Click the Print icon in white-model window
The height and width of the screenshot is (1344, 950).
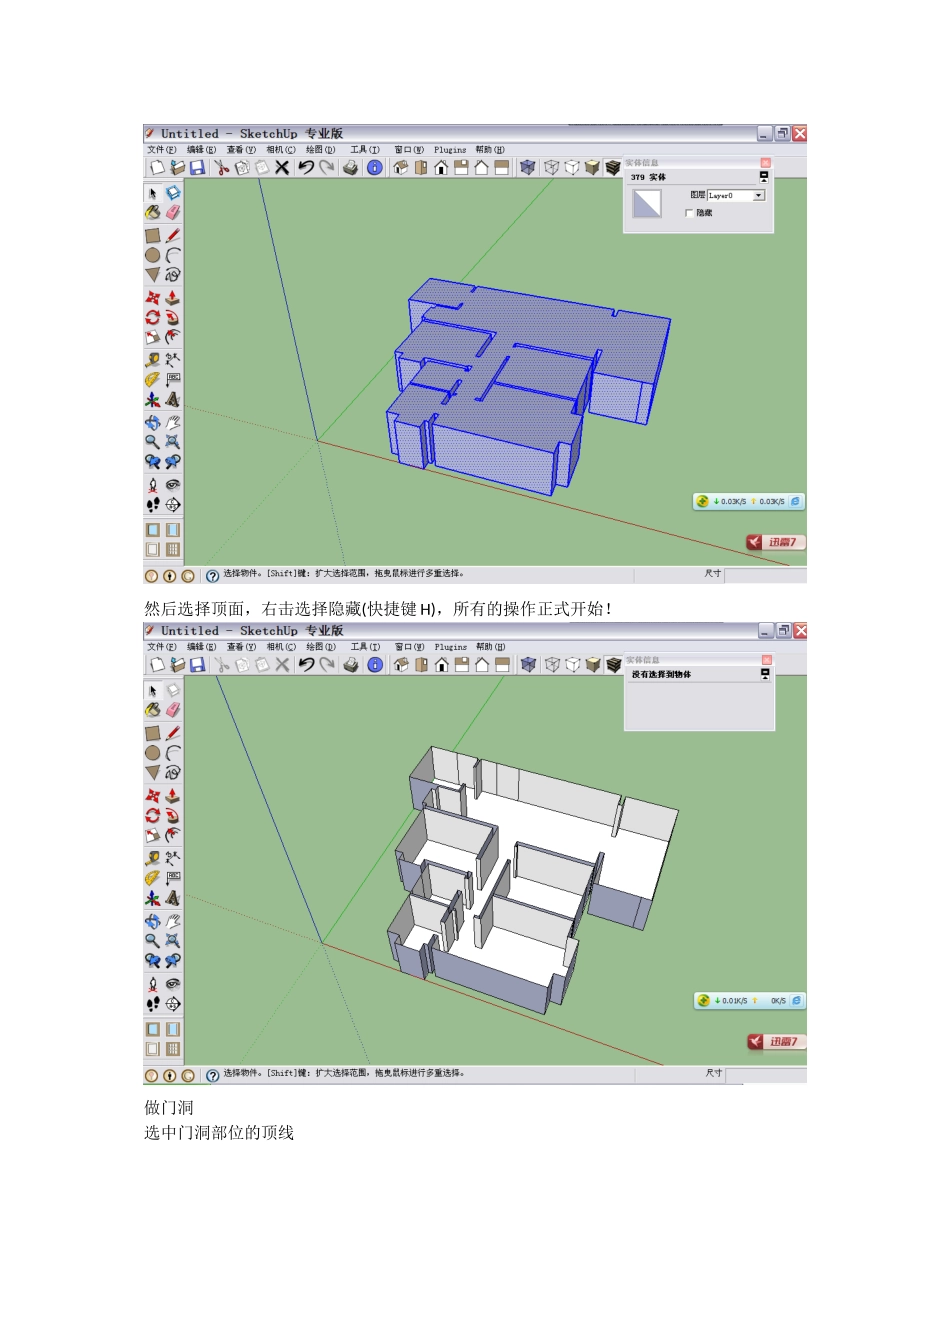[351, 665]
